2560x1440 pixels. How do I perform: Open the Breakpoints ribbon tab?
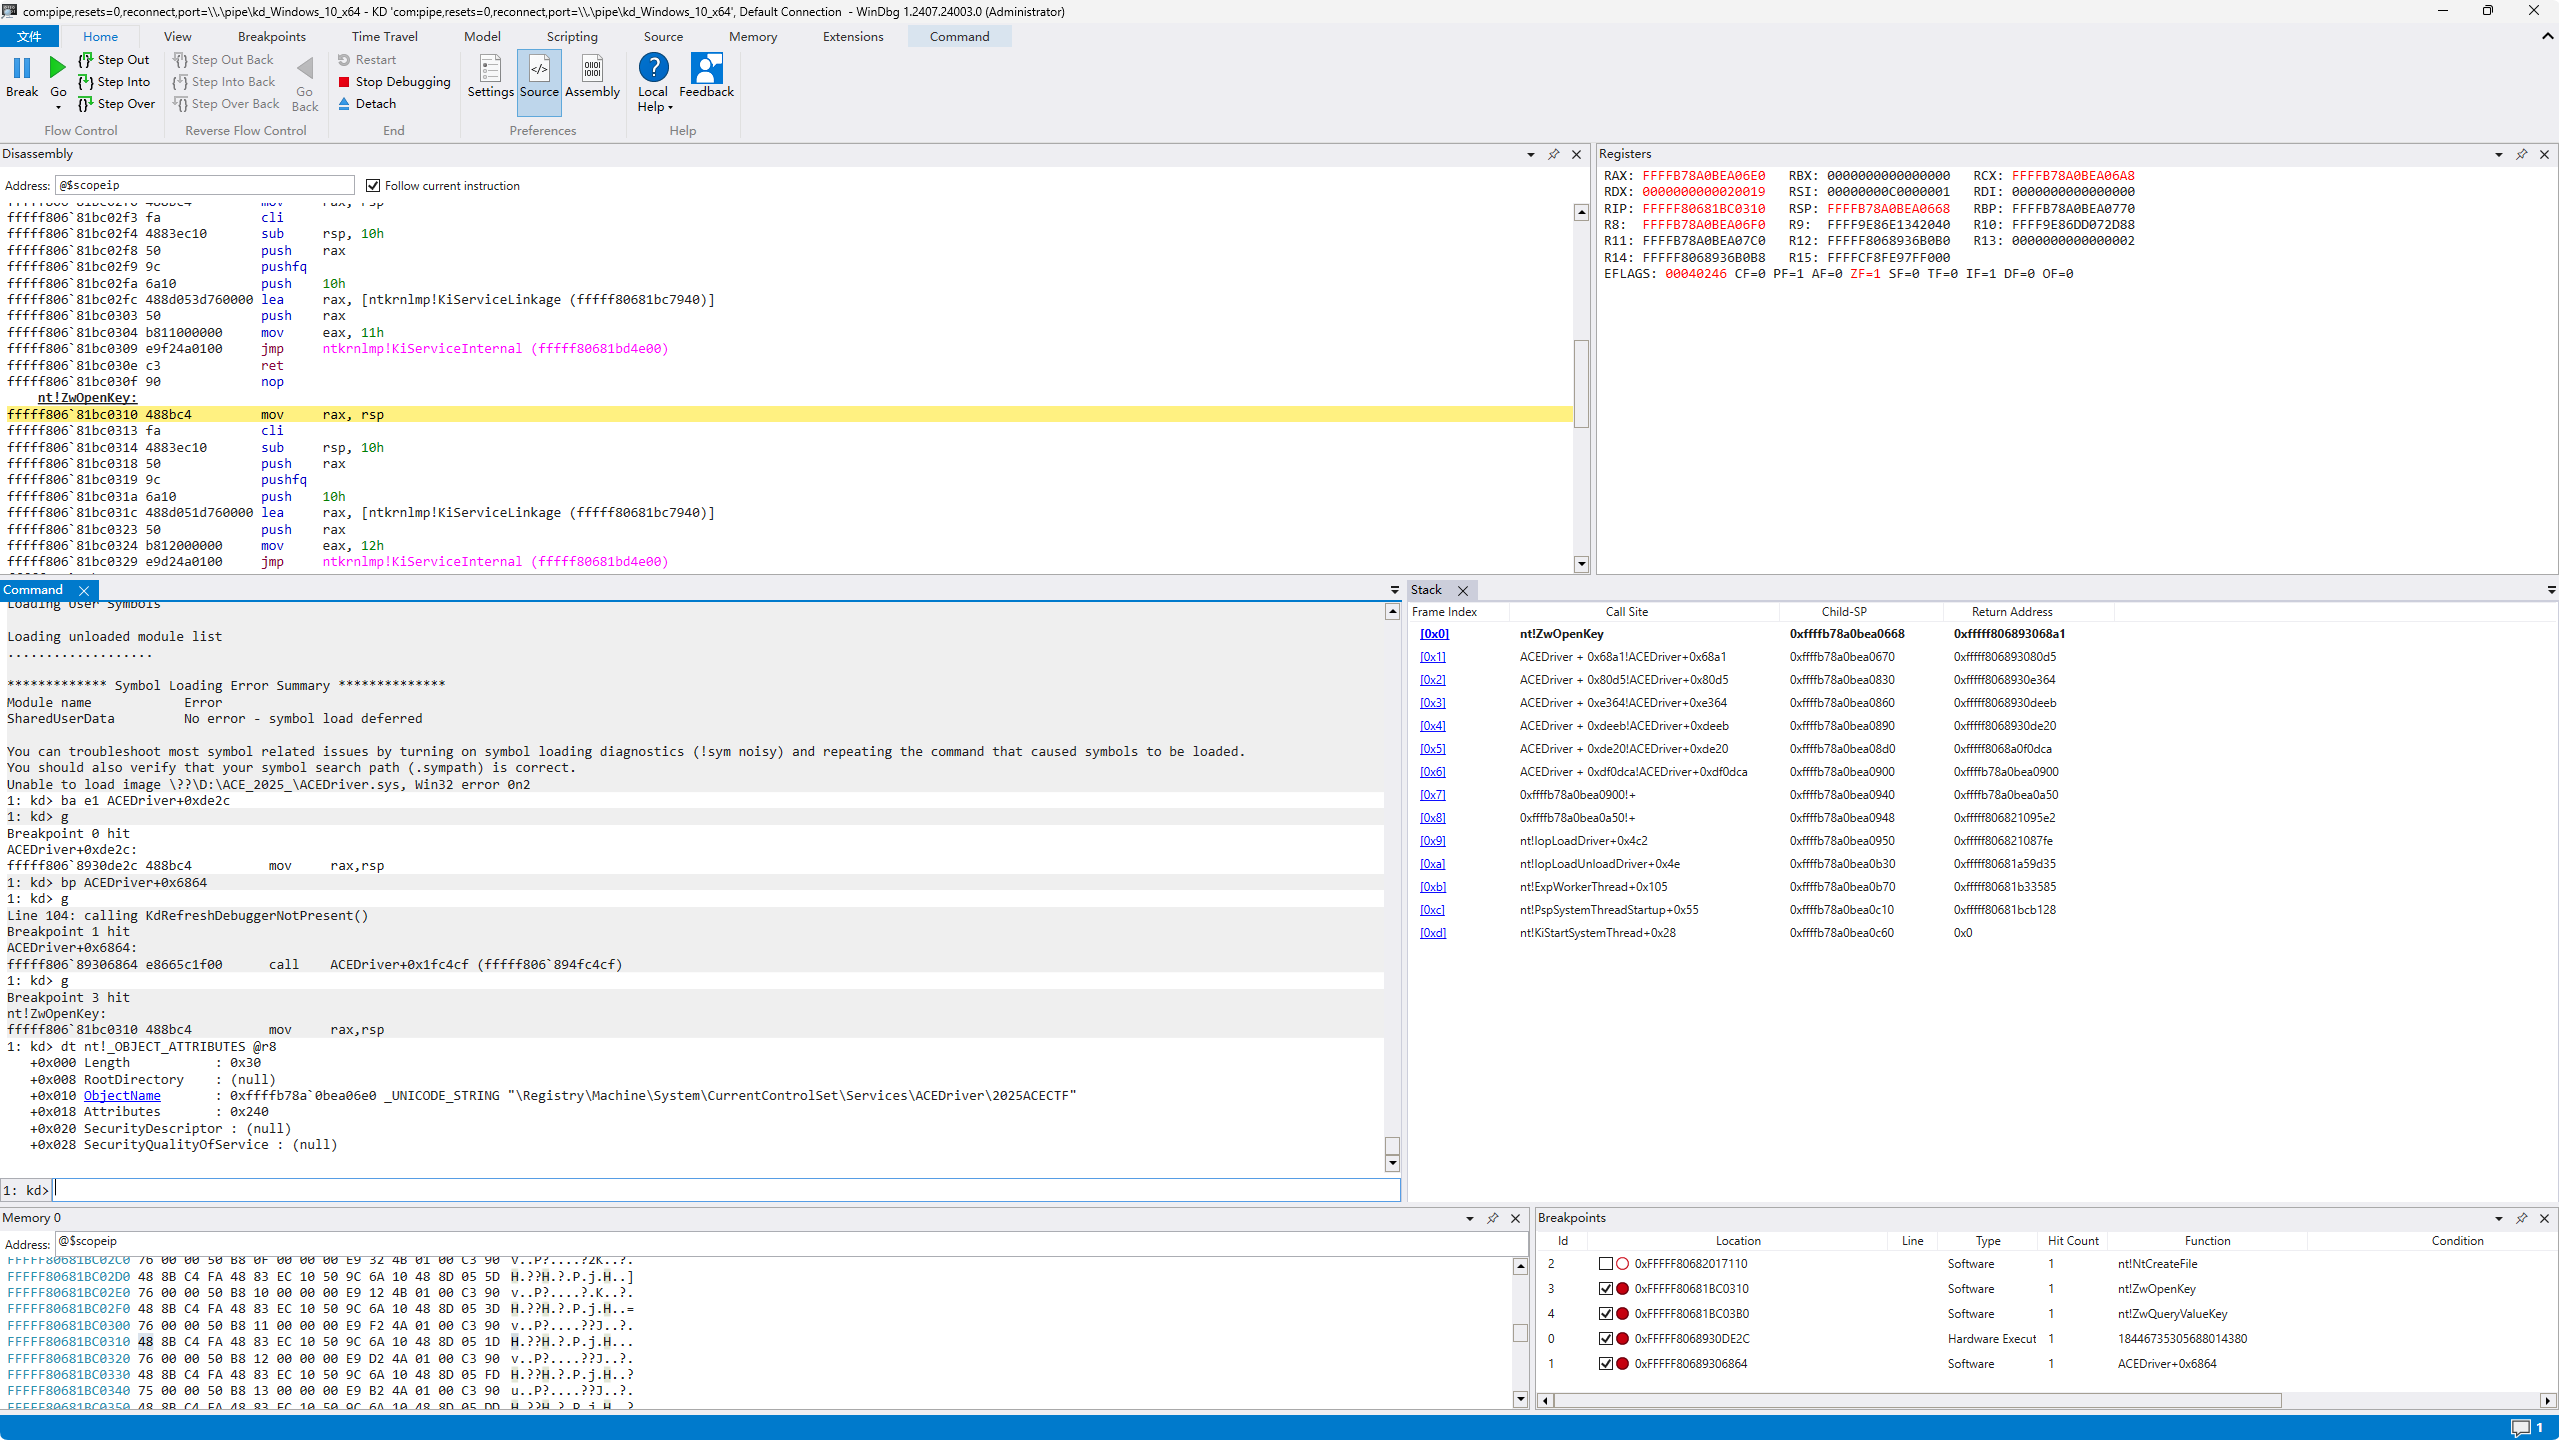click(x=272, y=37)
